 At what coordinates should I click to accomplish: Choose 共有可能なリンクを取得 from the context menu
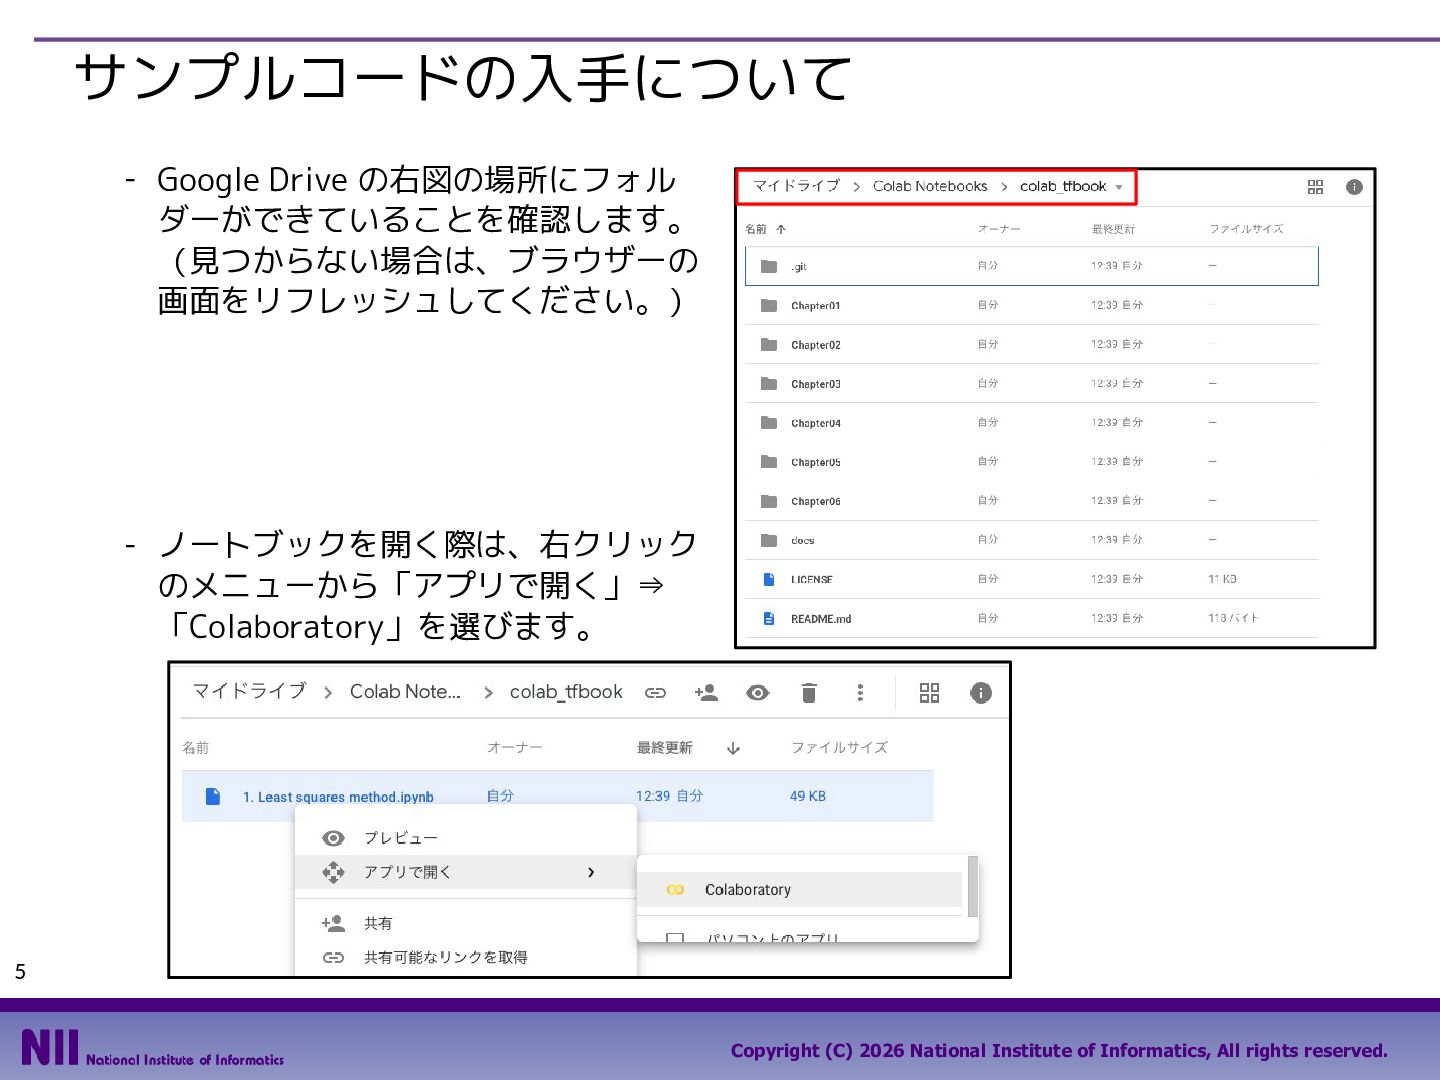click(x=466, y=957)
